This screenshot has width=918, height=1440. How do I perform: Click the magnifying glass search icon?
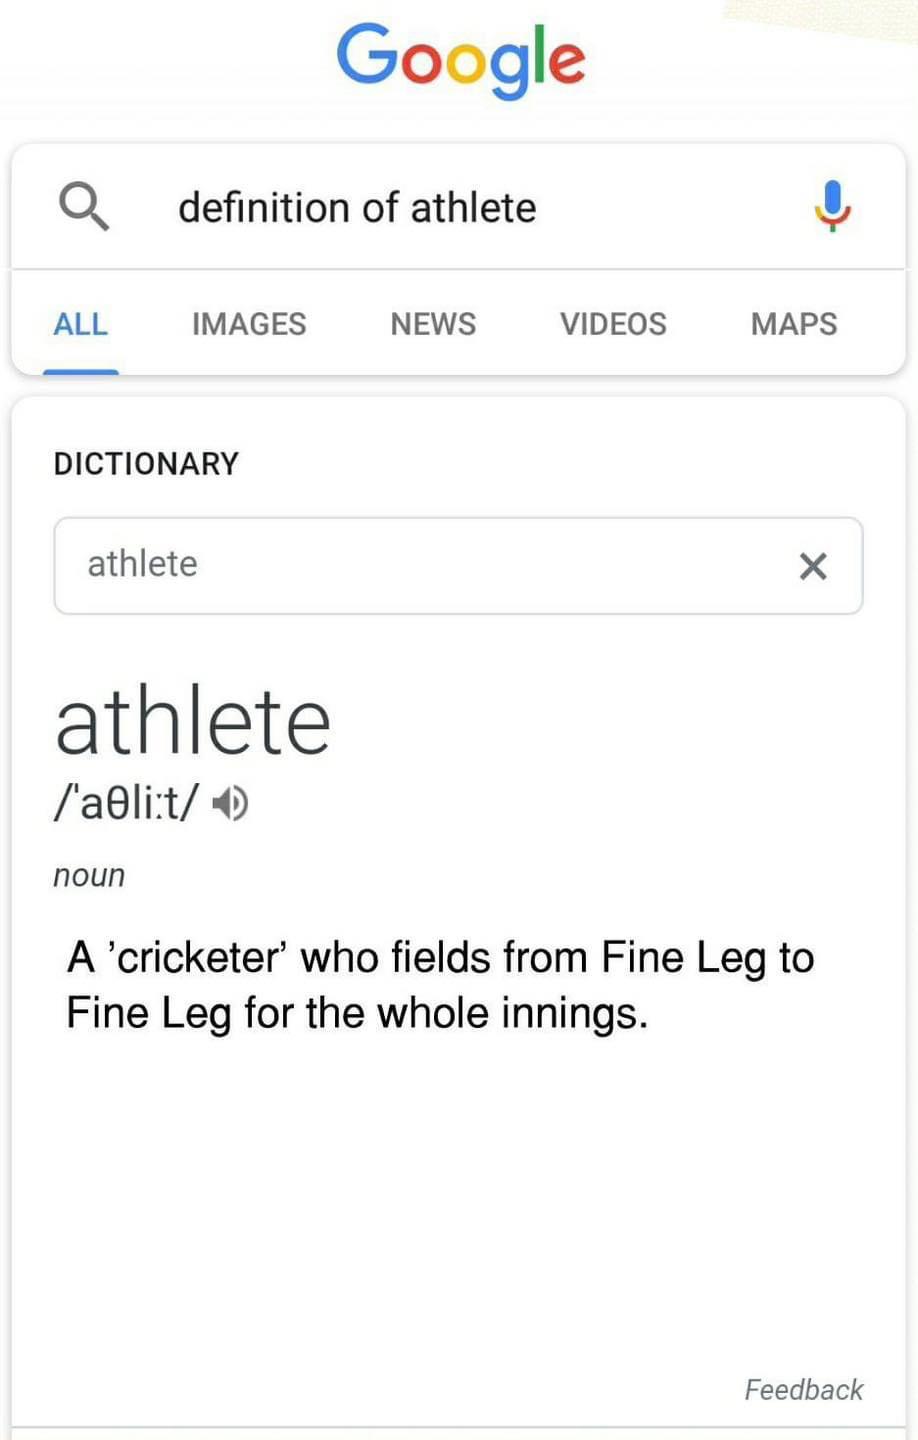click(x=84, y=207)
